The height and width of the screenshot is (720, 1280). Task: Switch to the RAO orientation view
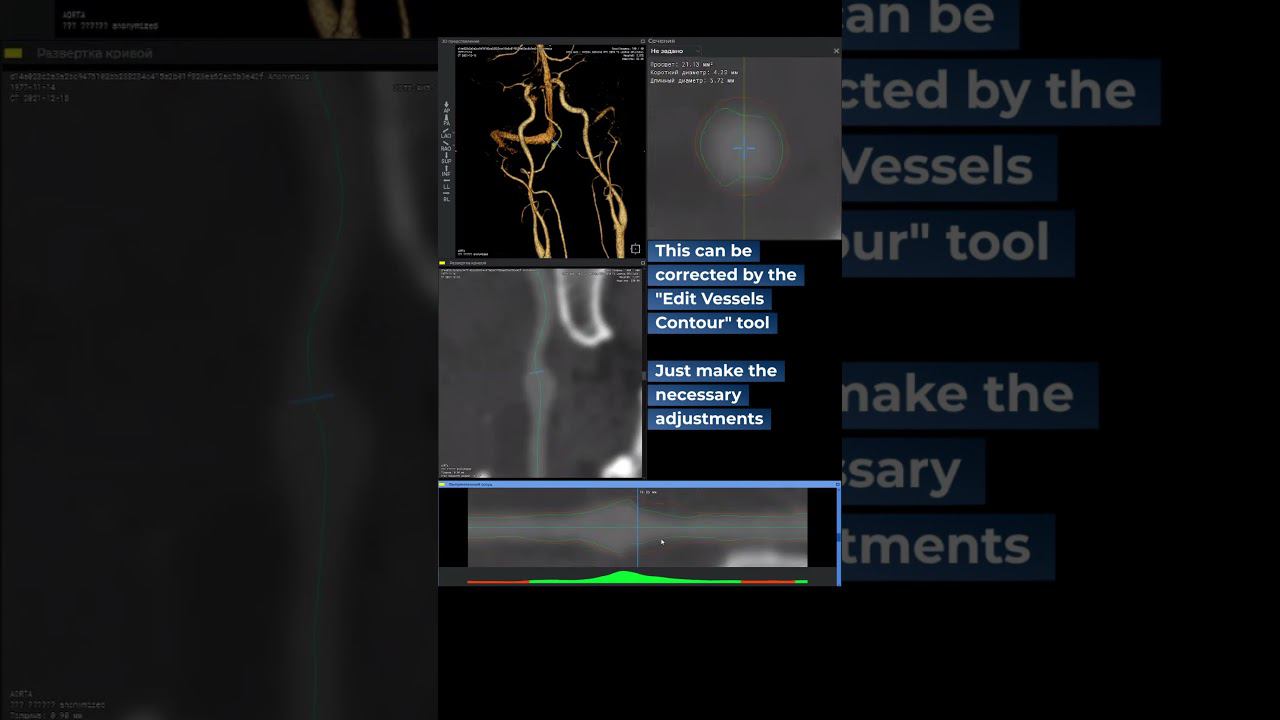tap(447, 146)
